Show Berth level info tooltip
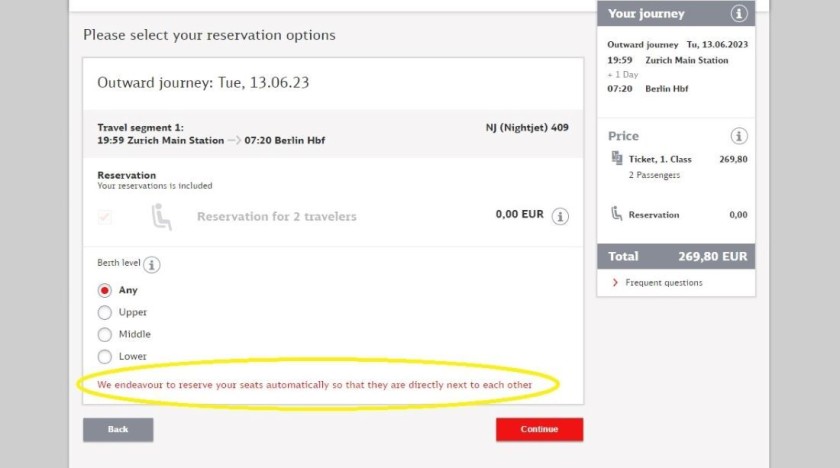The width and height of the screenshot is (840, 468). click(152, 265)
